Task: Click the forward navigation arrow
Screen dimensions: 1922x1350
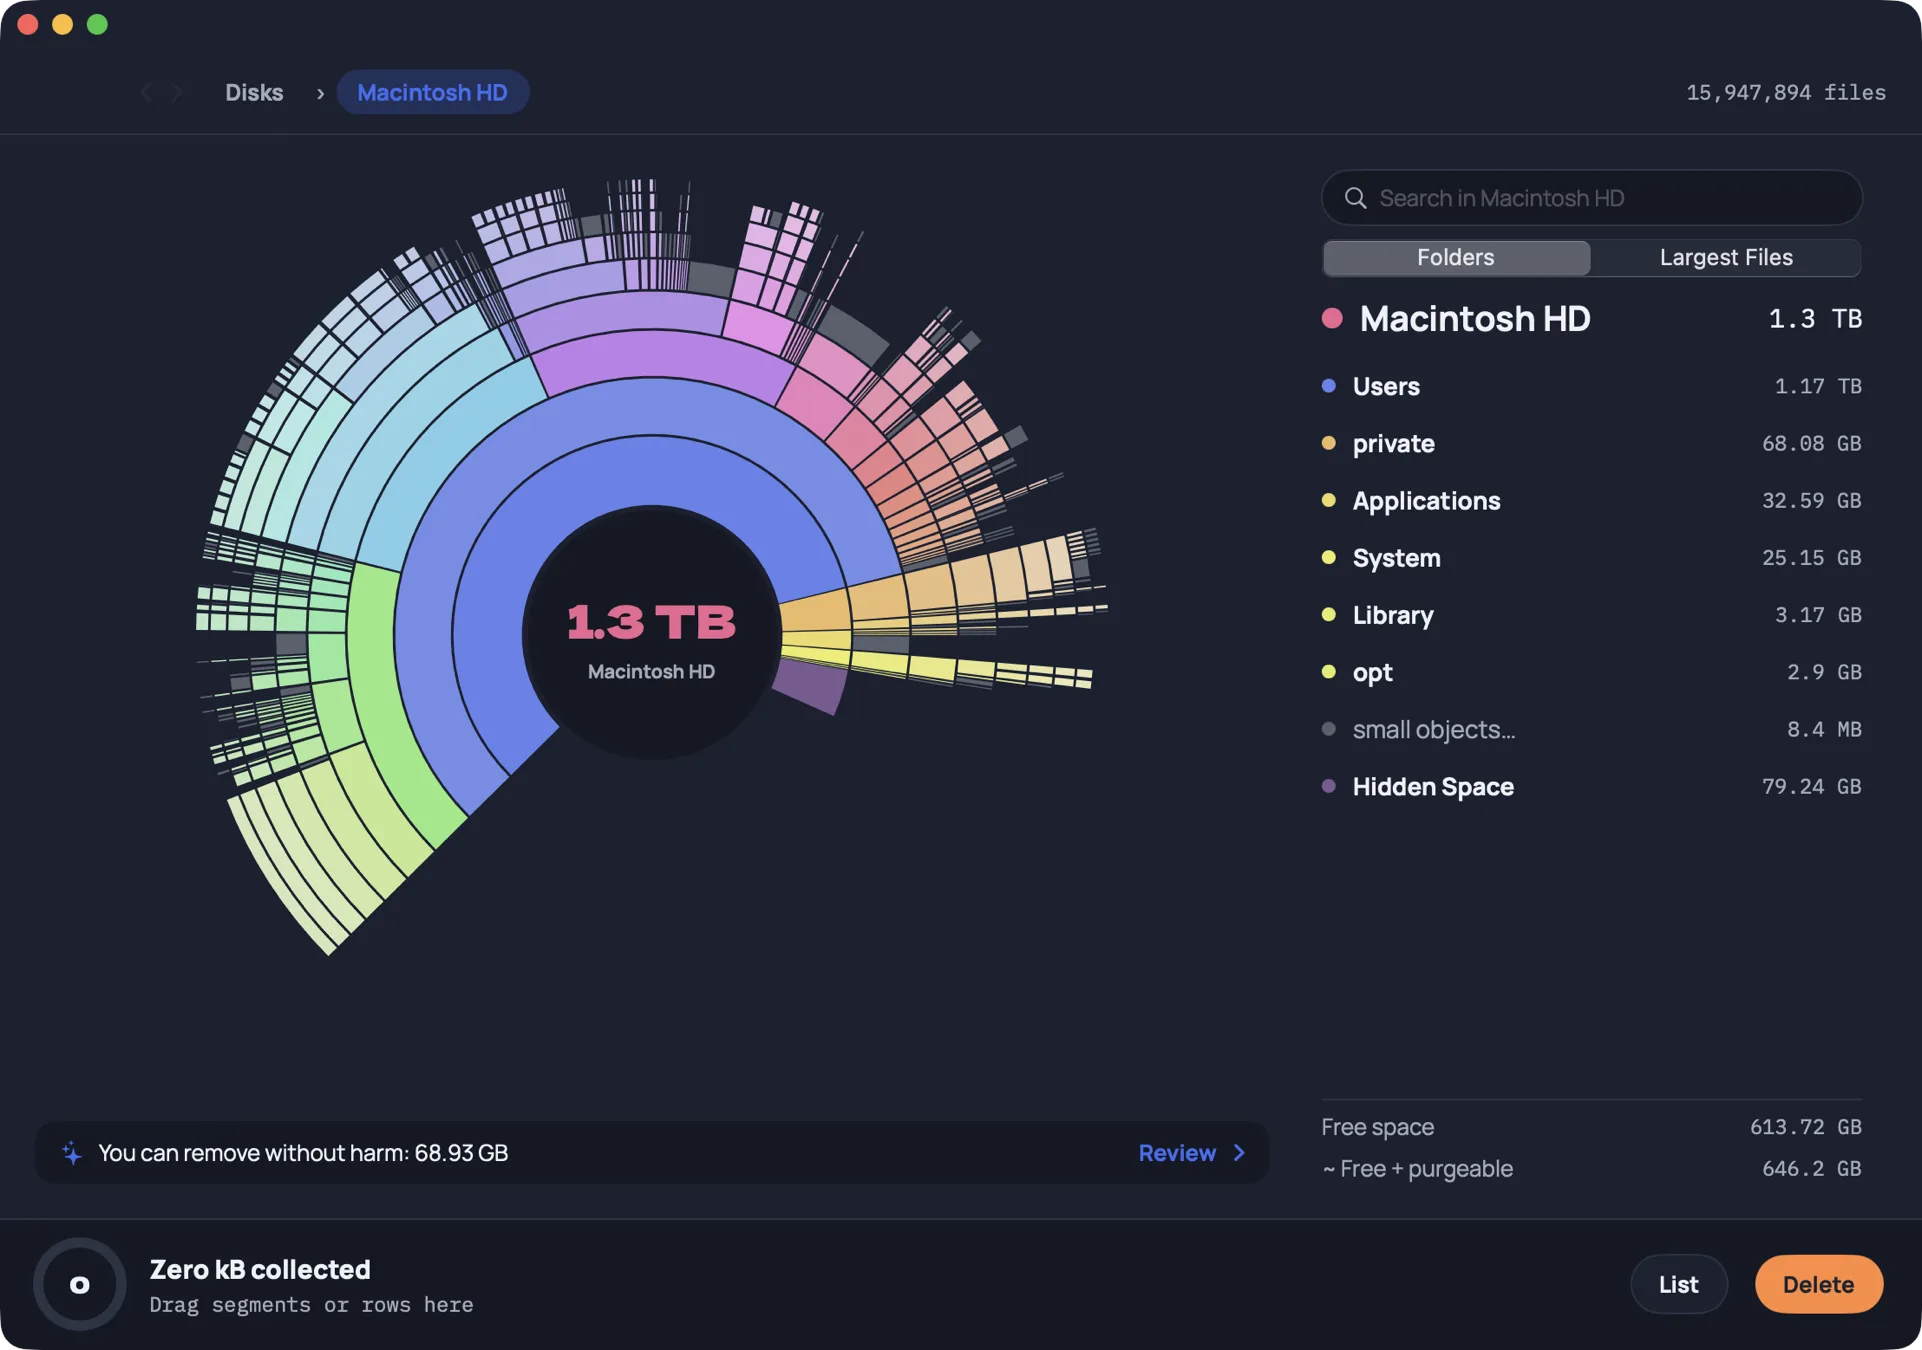Action: coord(177,93)
